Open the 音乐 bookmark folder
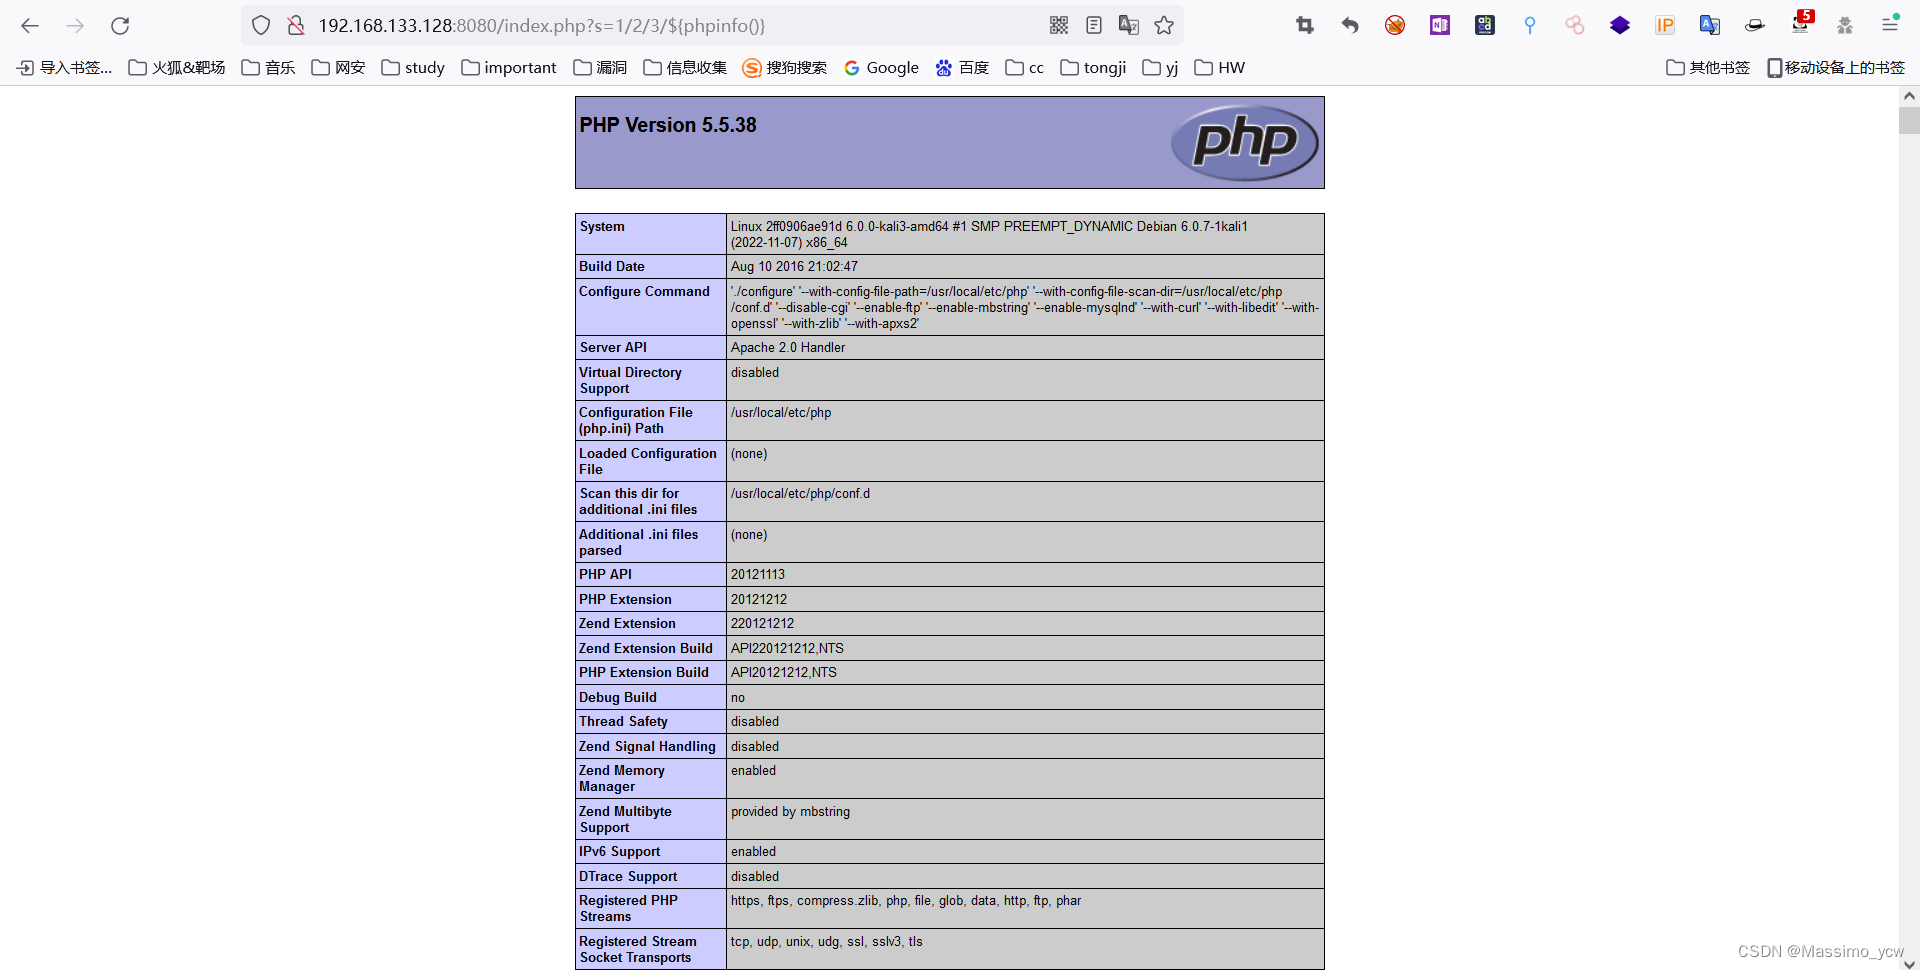1920x970 pixels. click(268, 68)
